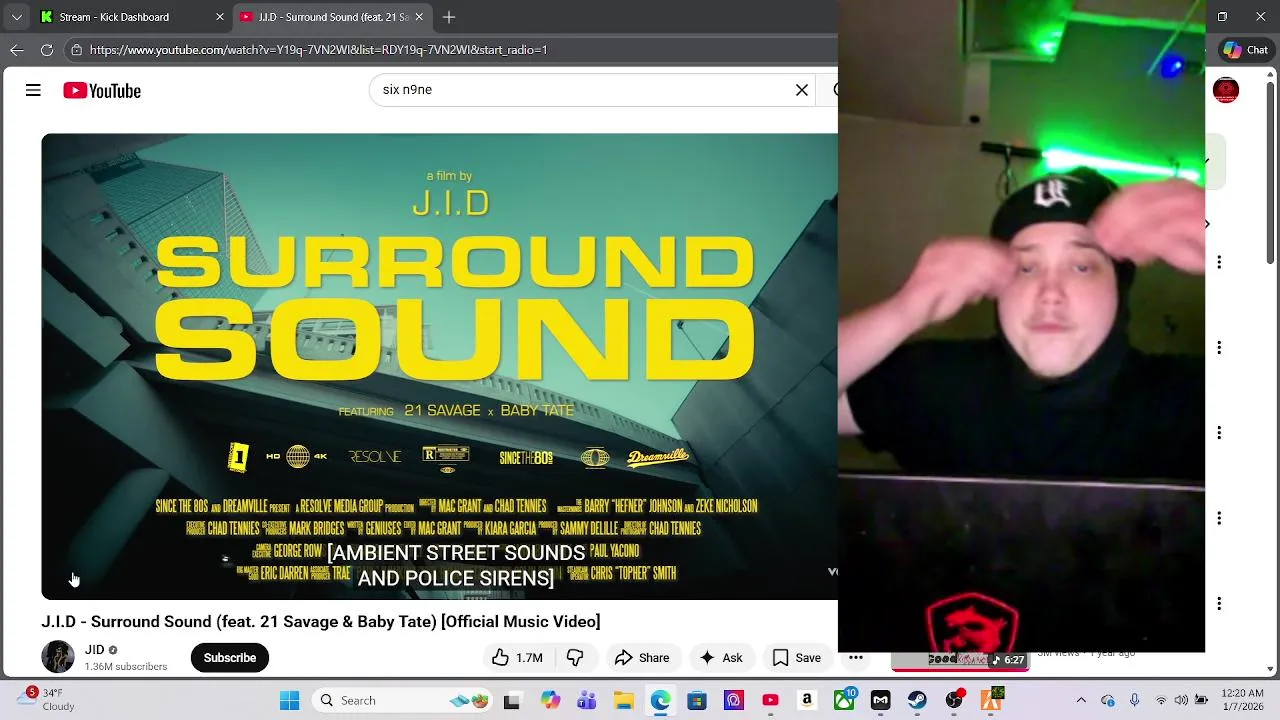Screen dimensions: 1280x720
Task: Open Microsoft Teams from the taskbar
Action: pos(586,700)
